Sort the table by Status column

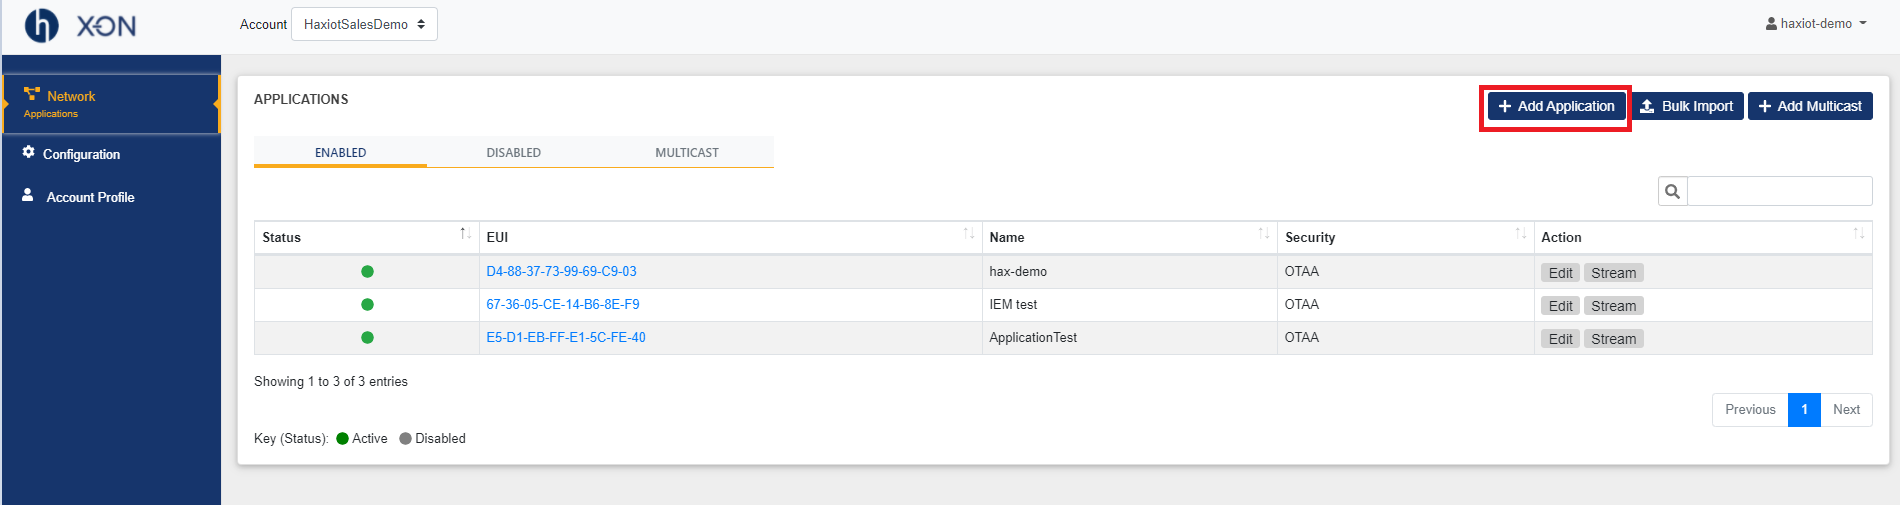coord(367,237)
